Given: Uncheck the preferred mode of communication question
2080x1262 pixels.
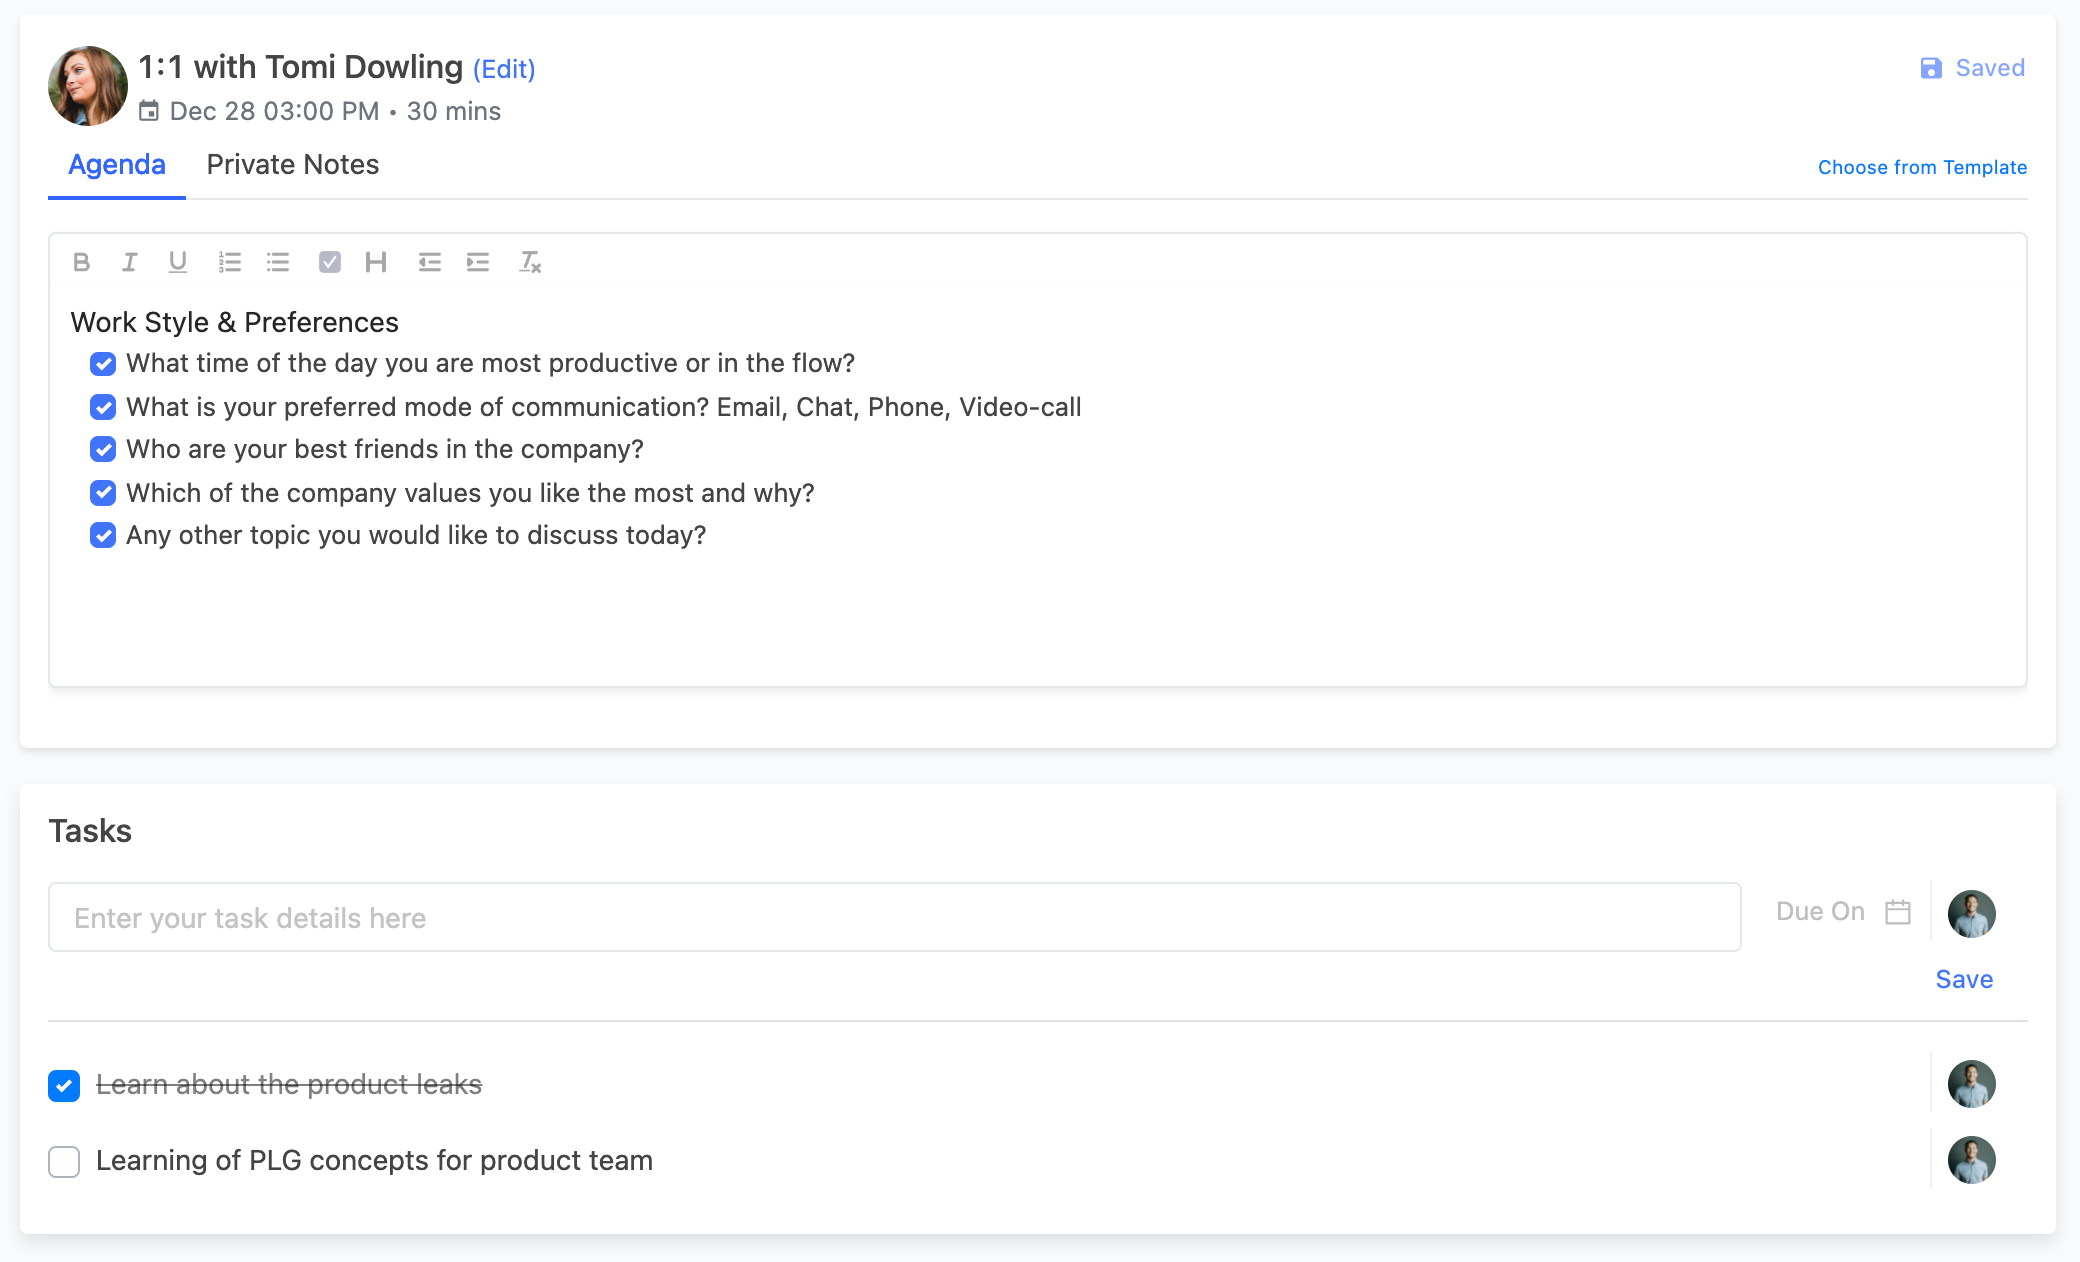Looking at the screenshot, I should pos(103,407).
